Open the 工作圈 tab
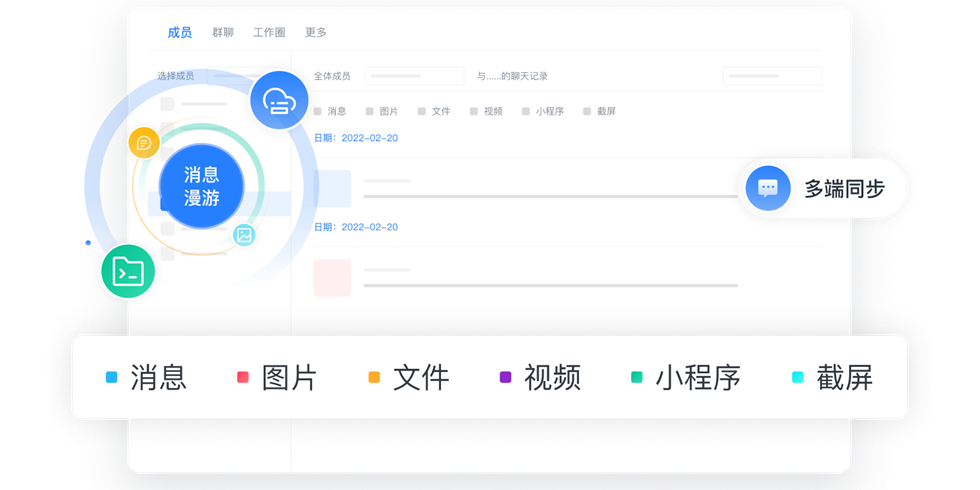Screen dimensions: 980x490 [269, 33]
